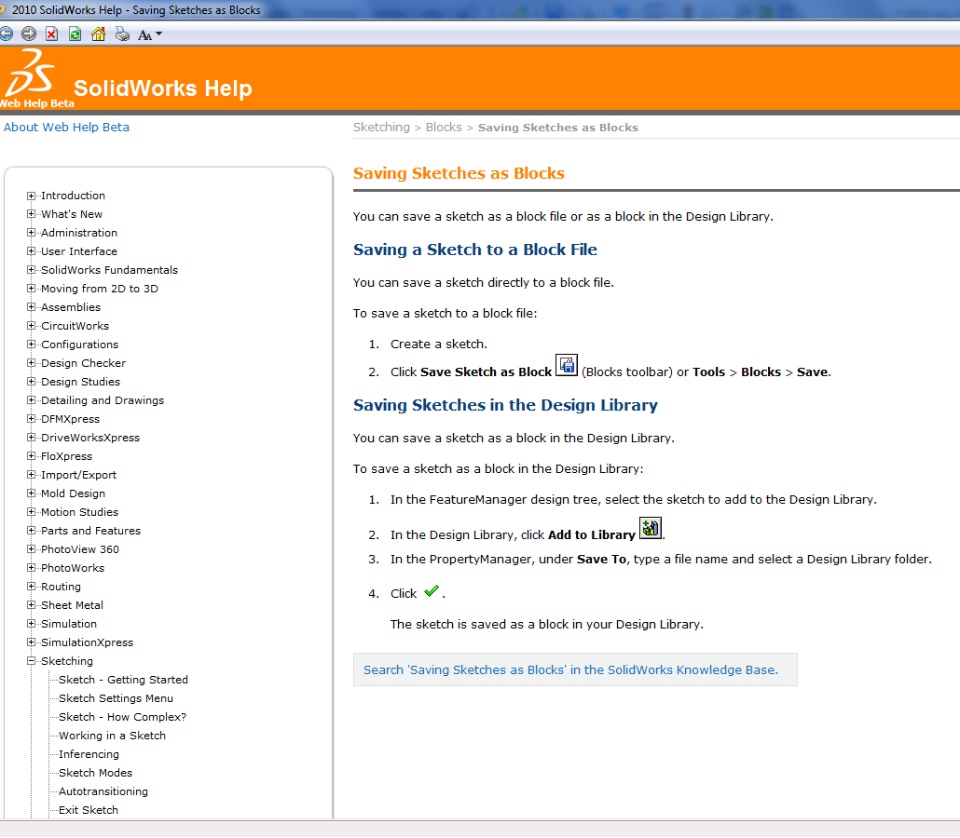This screenshot has width=960, height=838.
Task: Click the Forward navigation arrow icon
Action: pos(29,34)
